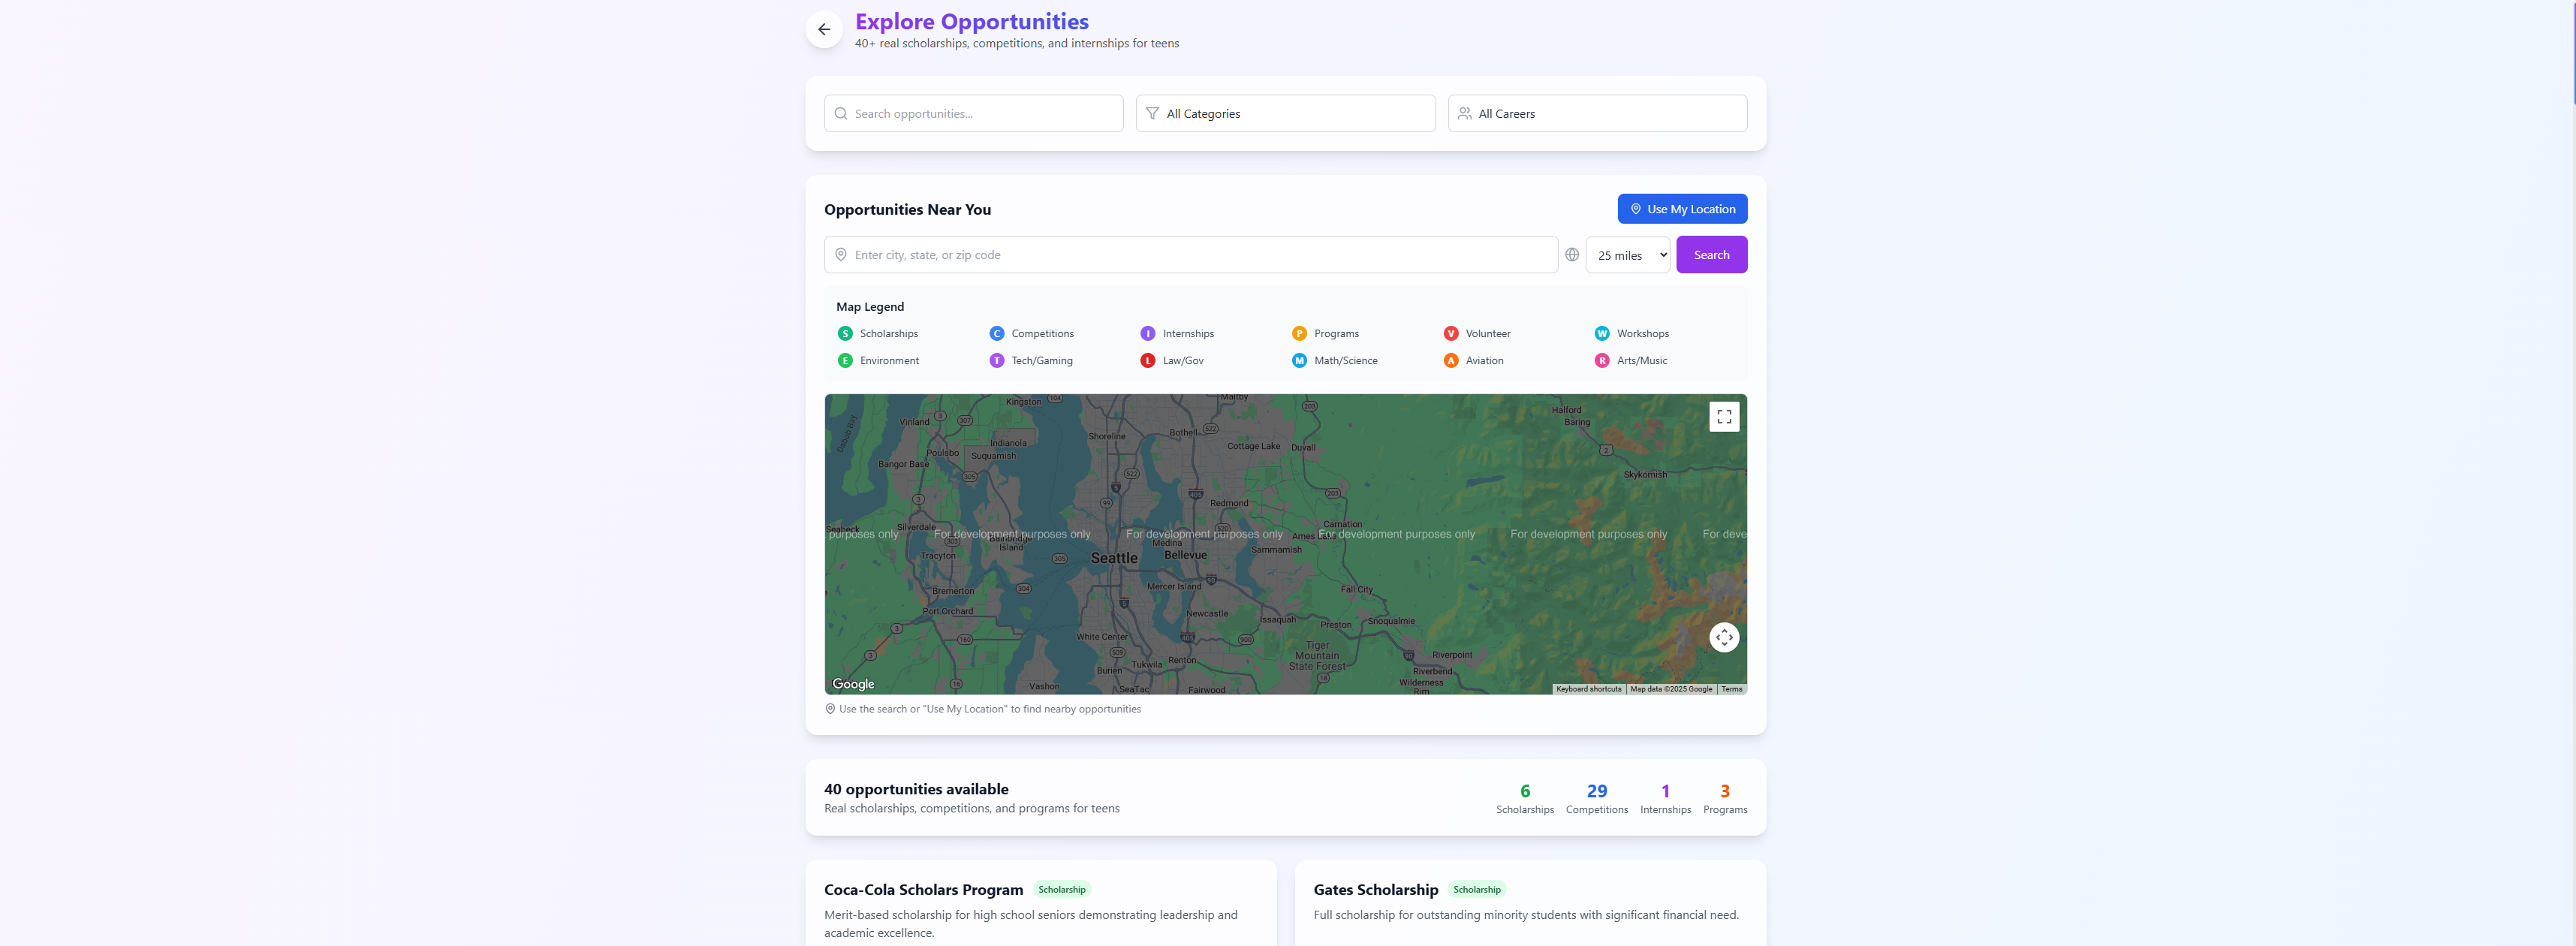Open the All Careers filter dropdown
Screen dimensions: 2576x946
pos(1597,114)
